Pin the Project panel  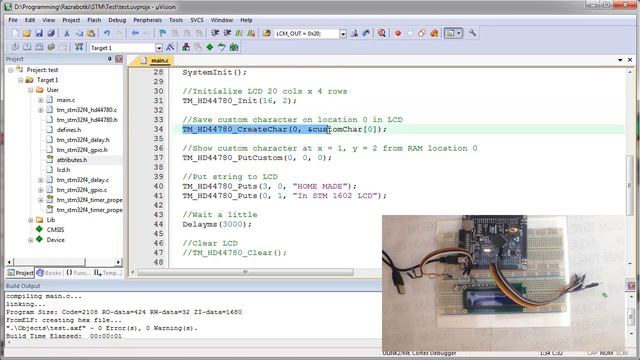pyautogui.click(x=109, y=59)
